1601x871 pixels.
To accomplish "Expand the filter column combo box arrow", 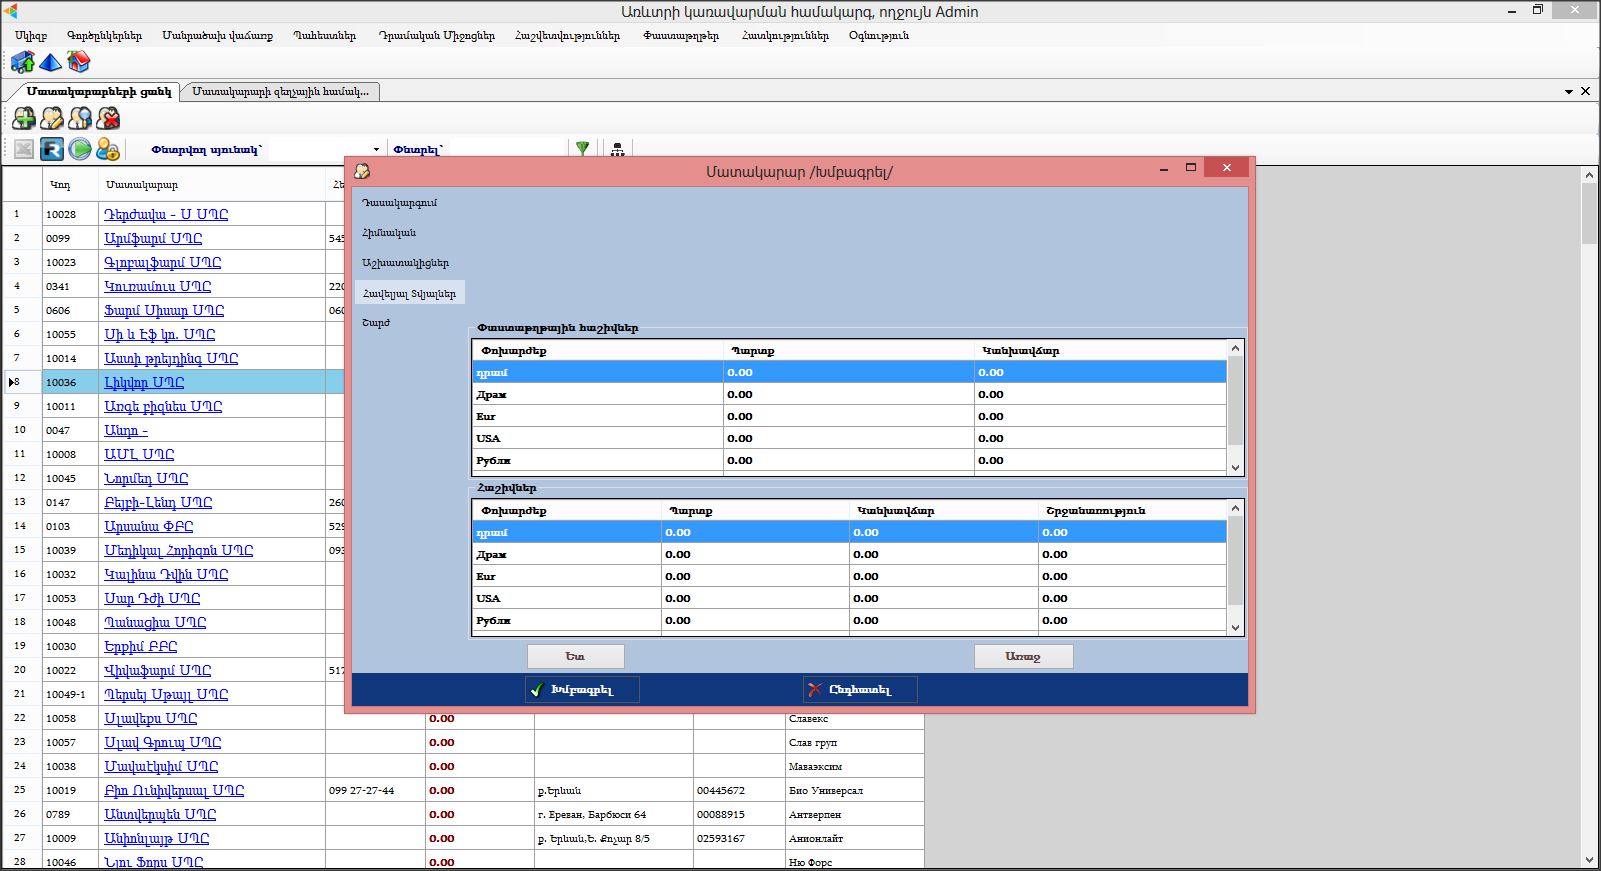I will click(x=376, y=150).
